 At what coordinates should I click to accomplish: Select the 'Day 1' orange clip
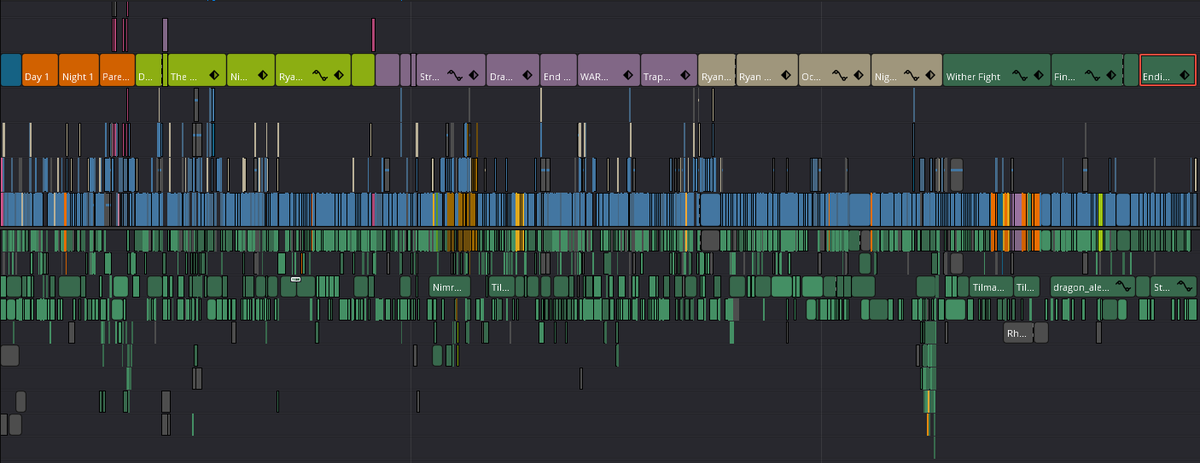[x=39, y=70]
